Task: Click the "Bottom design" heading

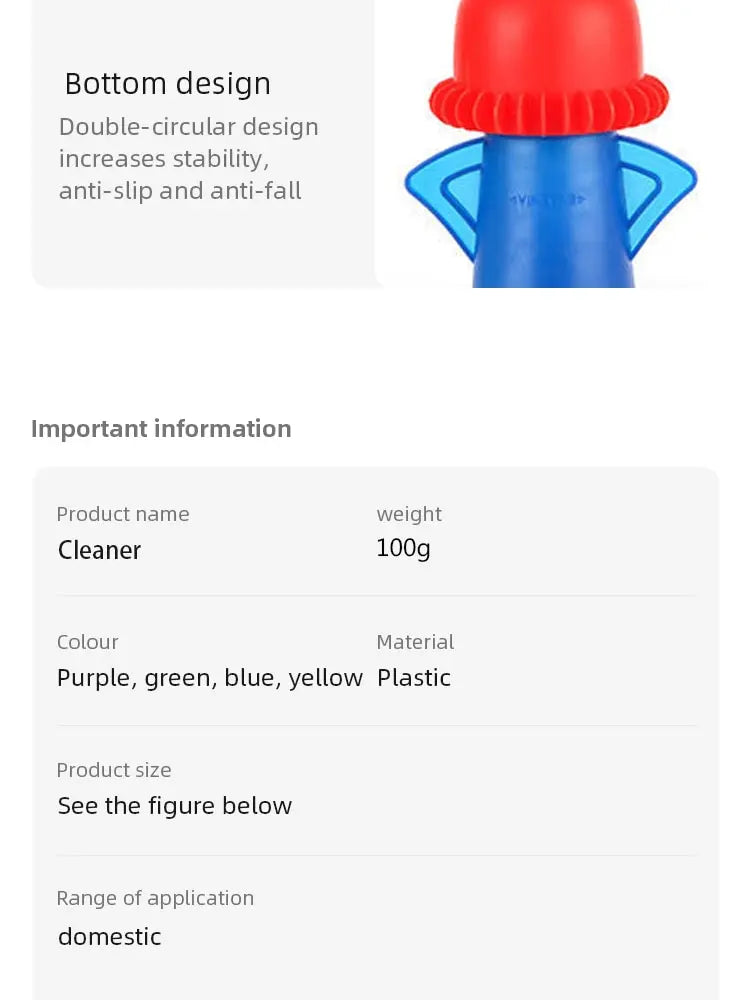Action: pyautogui.click(x=167, y=84)
